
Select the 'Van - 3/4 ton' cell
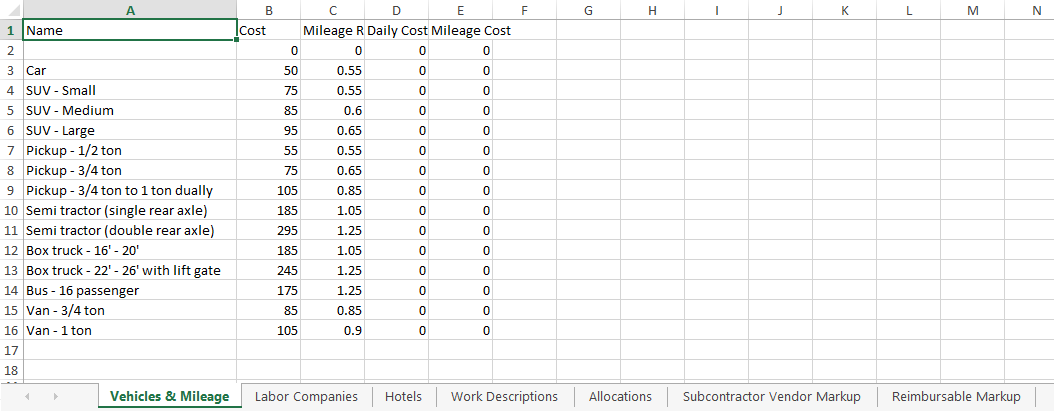click(130, 311)
